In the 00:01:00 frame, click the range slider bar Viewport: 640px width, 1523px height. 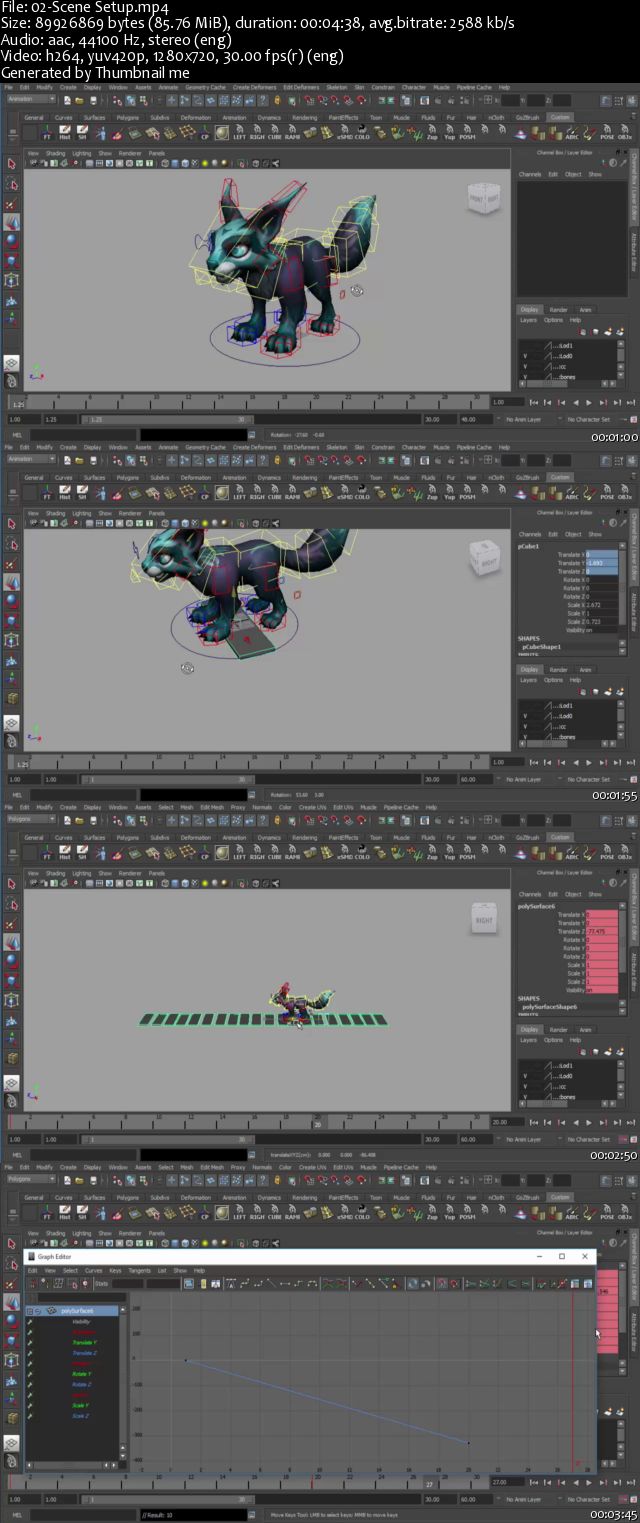pyautogui.click(x=166, y=419)
